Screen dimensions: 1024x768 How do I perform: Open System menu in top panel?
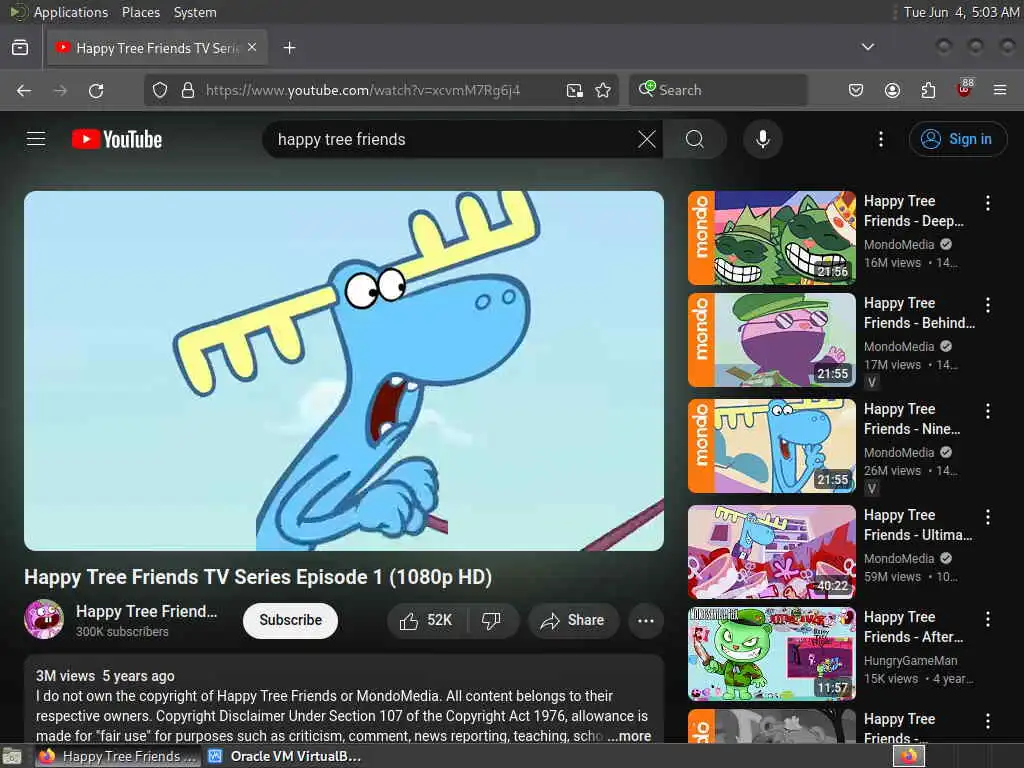point(195,12)
